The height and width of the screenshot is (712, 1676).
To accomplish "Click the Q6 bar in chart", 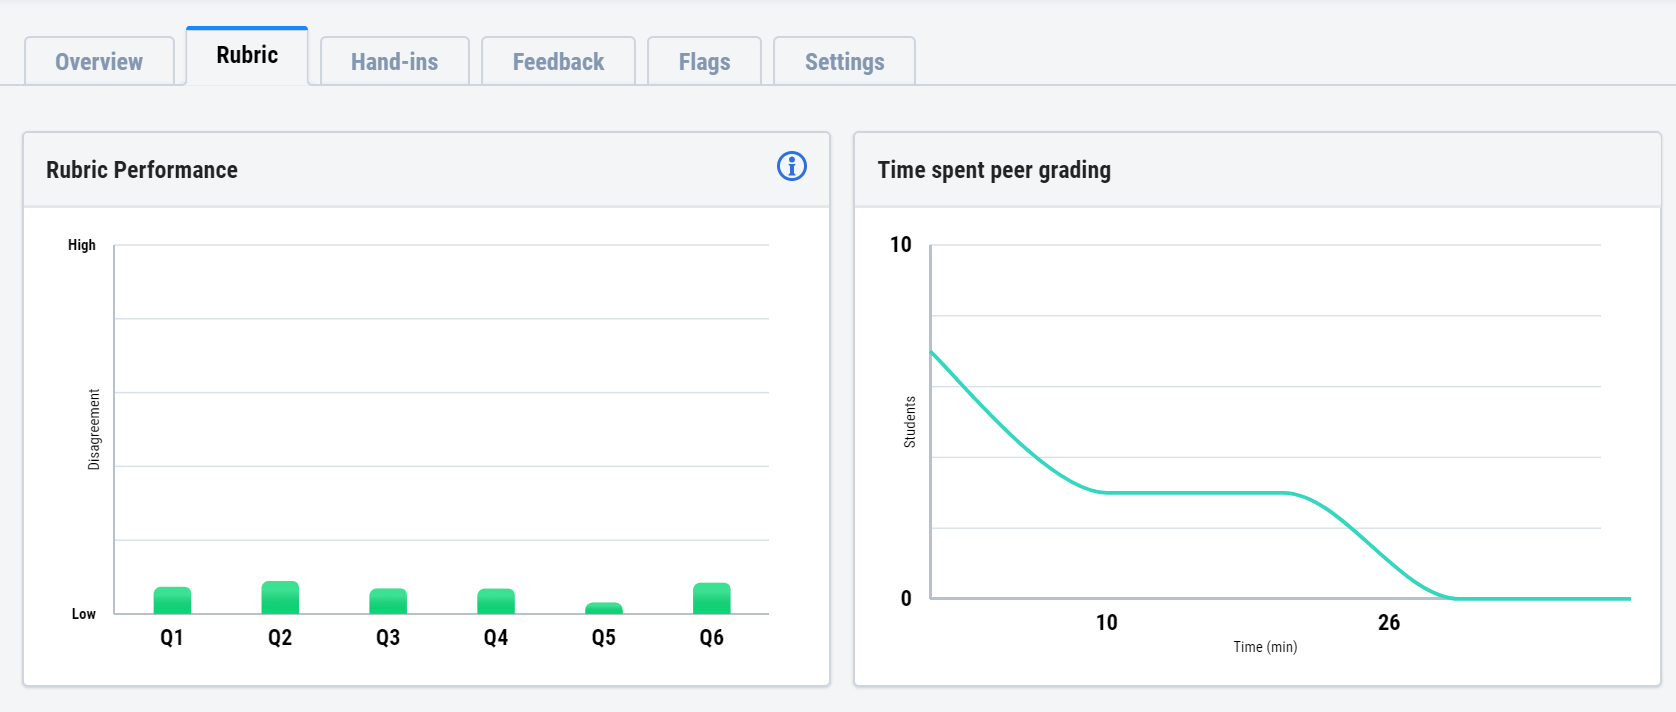I will (x=711, y=599).
